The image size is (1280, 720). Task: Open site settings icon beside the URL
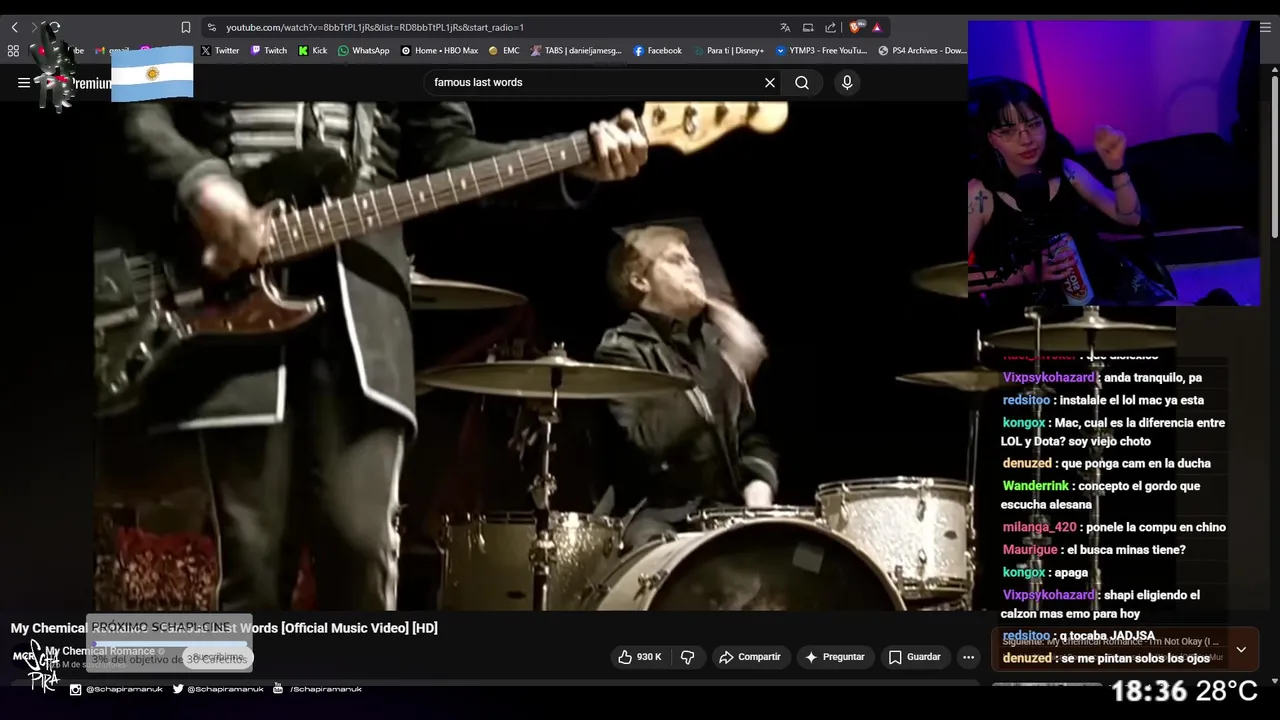click(x=211, y=27)
